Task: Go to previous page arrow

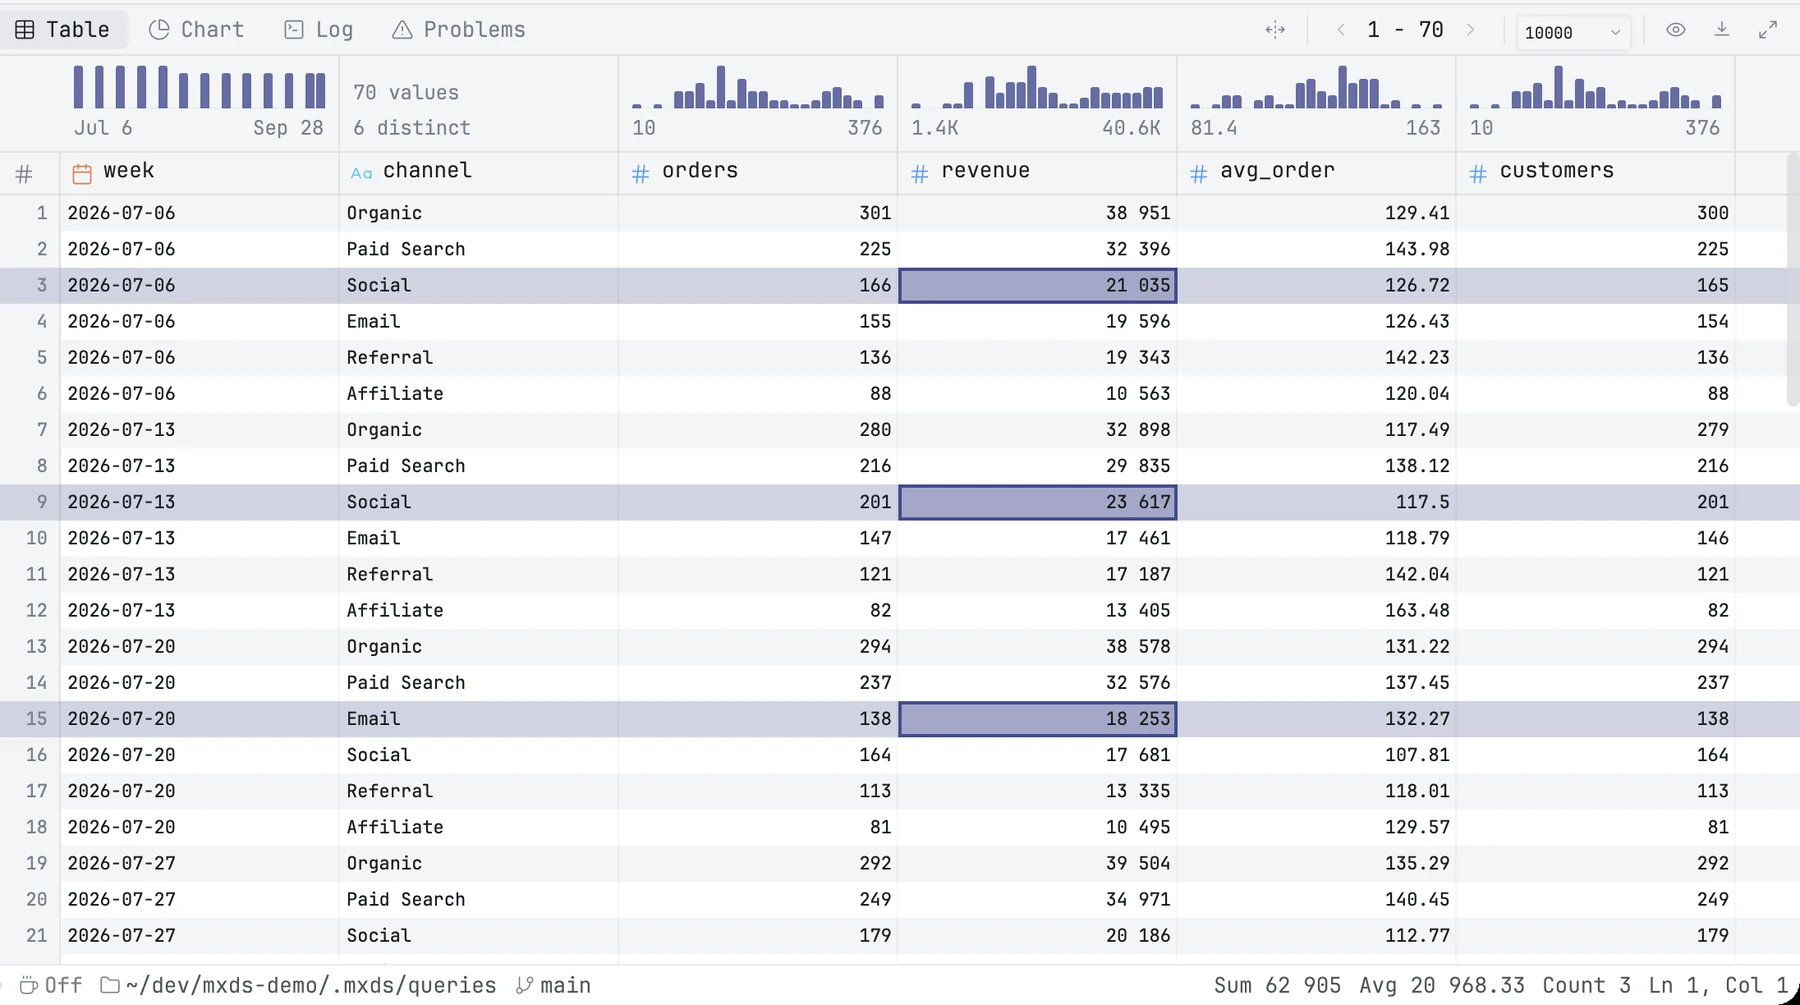Action: [1341, 30]
